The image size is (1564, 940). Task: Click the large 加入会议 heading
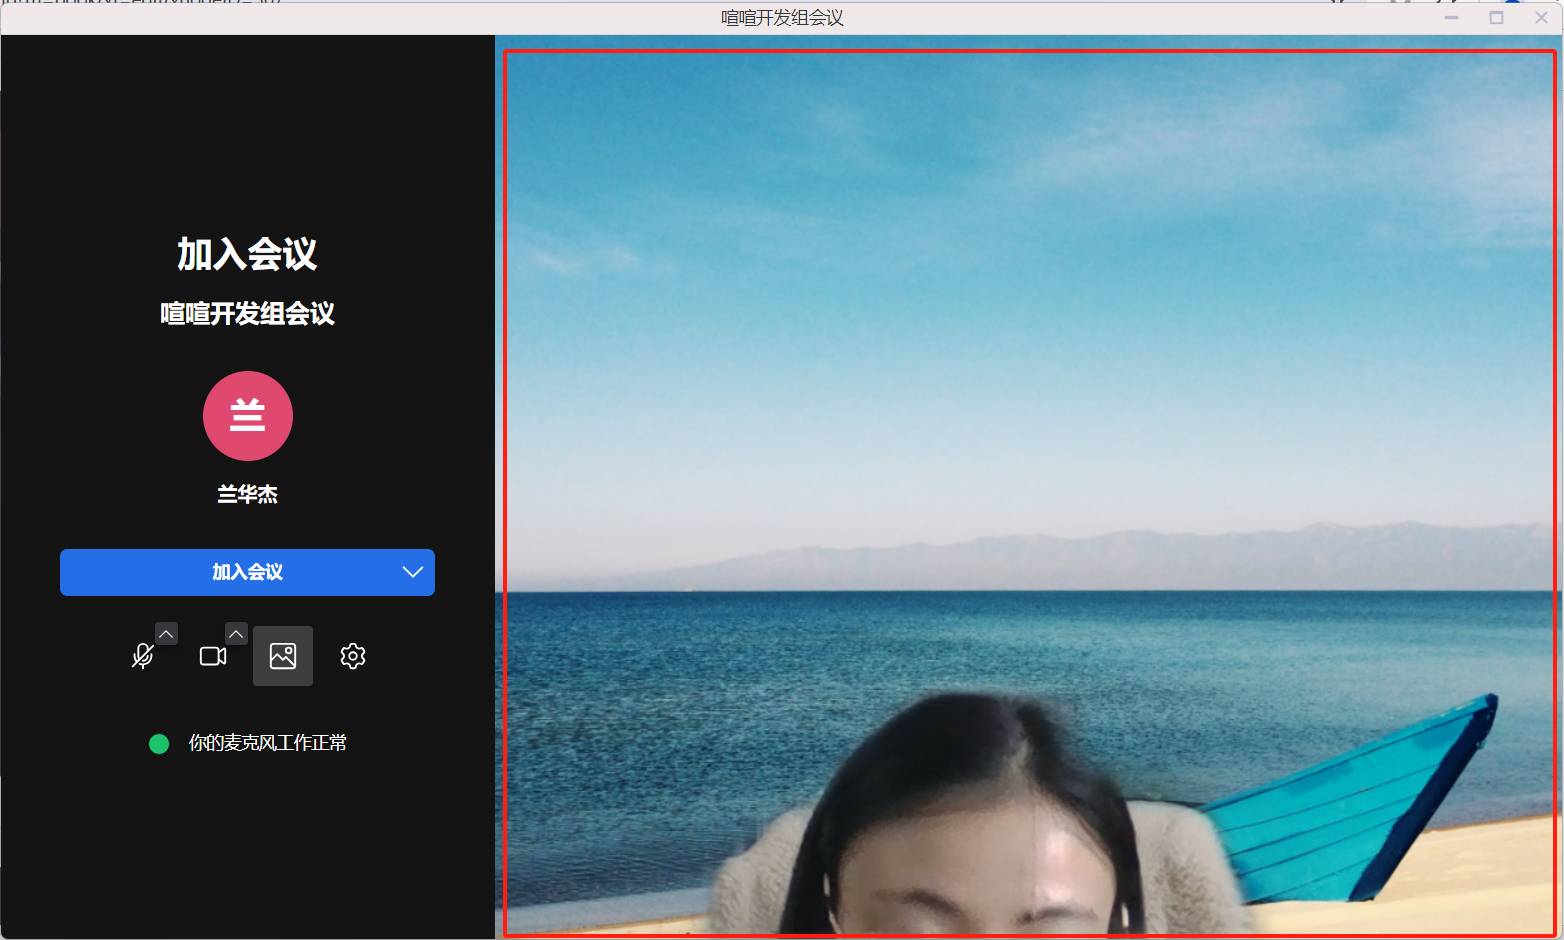248,254
